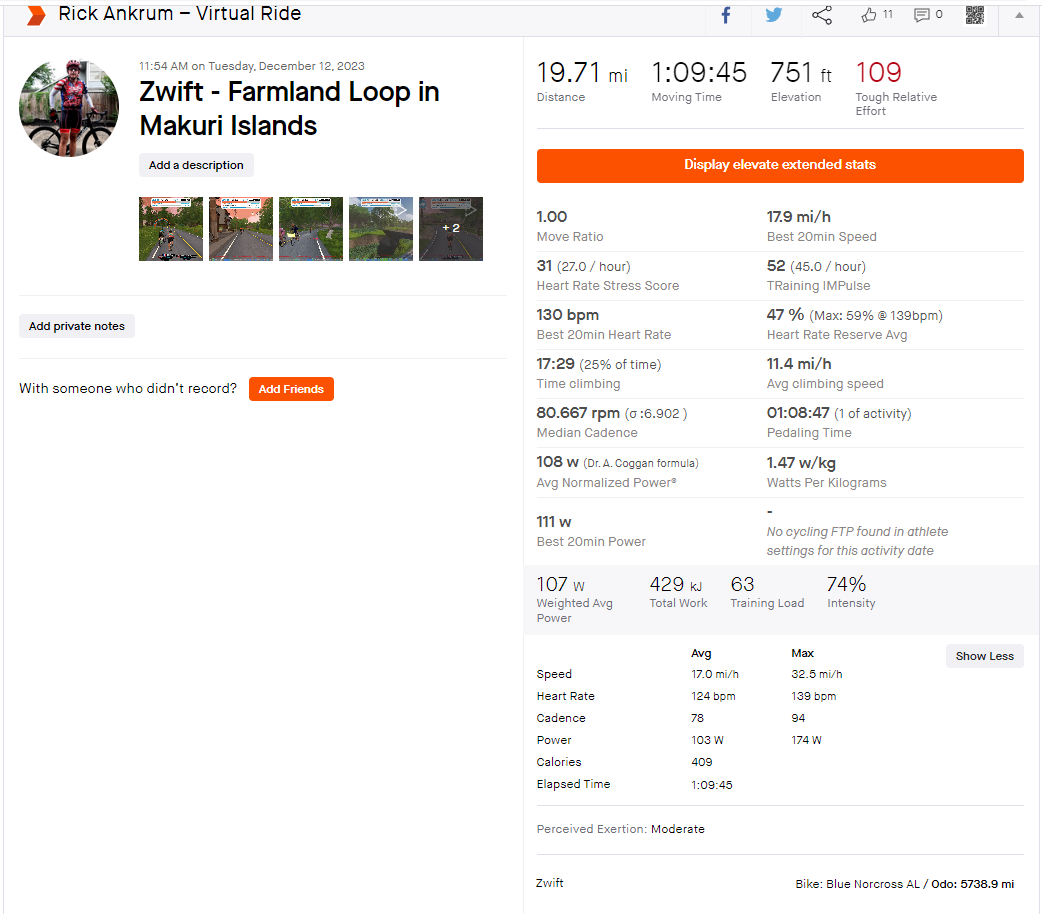Screen dimensions: 1042x914
Task: Open third ride screenshot thumbnail
Action: [311, 229]
